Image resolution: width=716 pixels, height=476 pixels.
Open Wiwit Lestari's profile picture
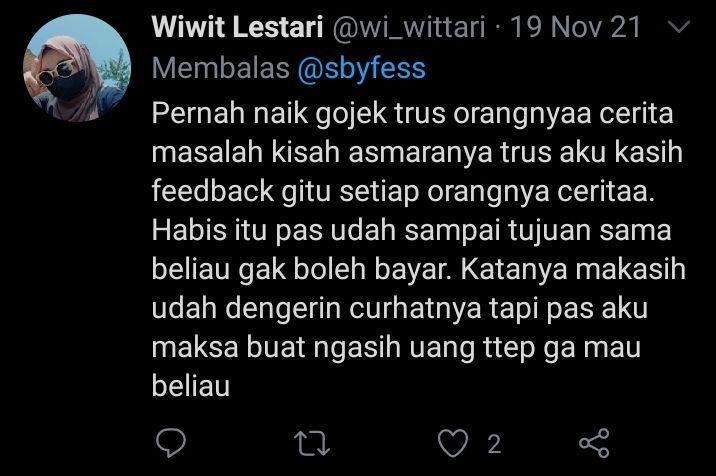[77, 68]
